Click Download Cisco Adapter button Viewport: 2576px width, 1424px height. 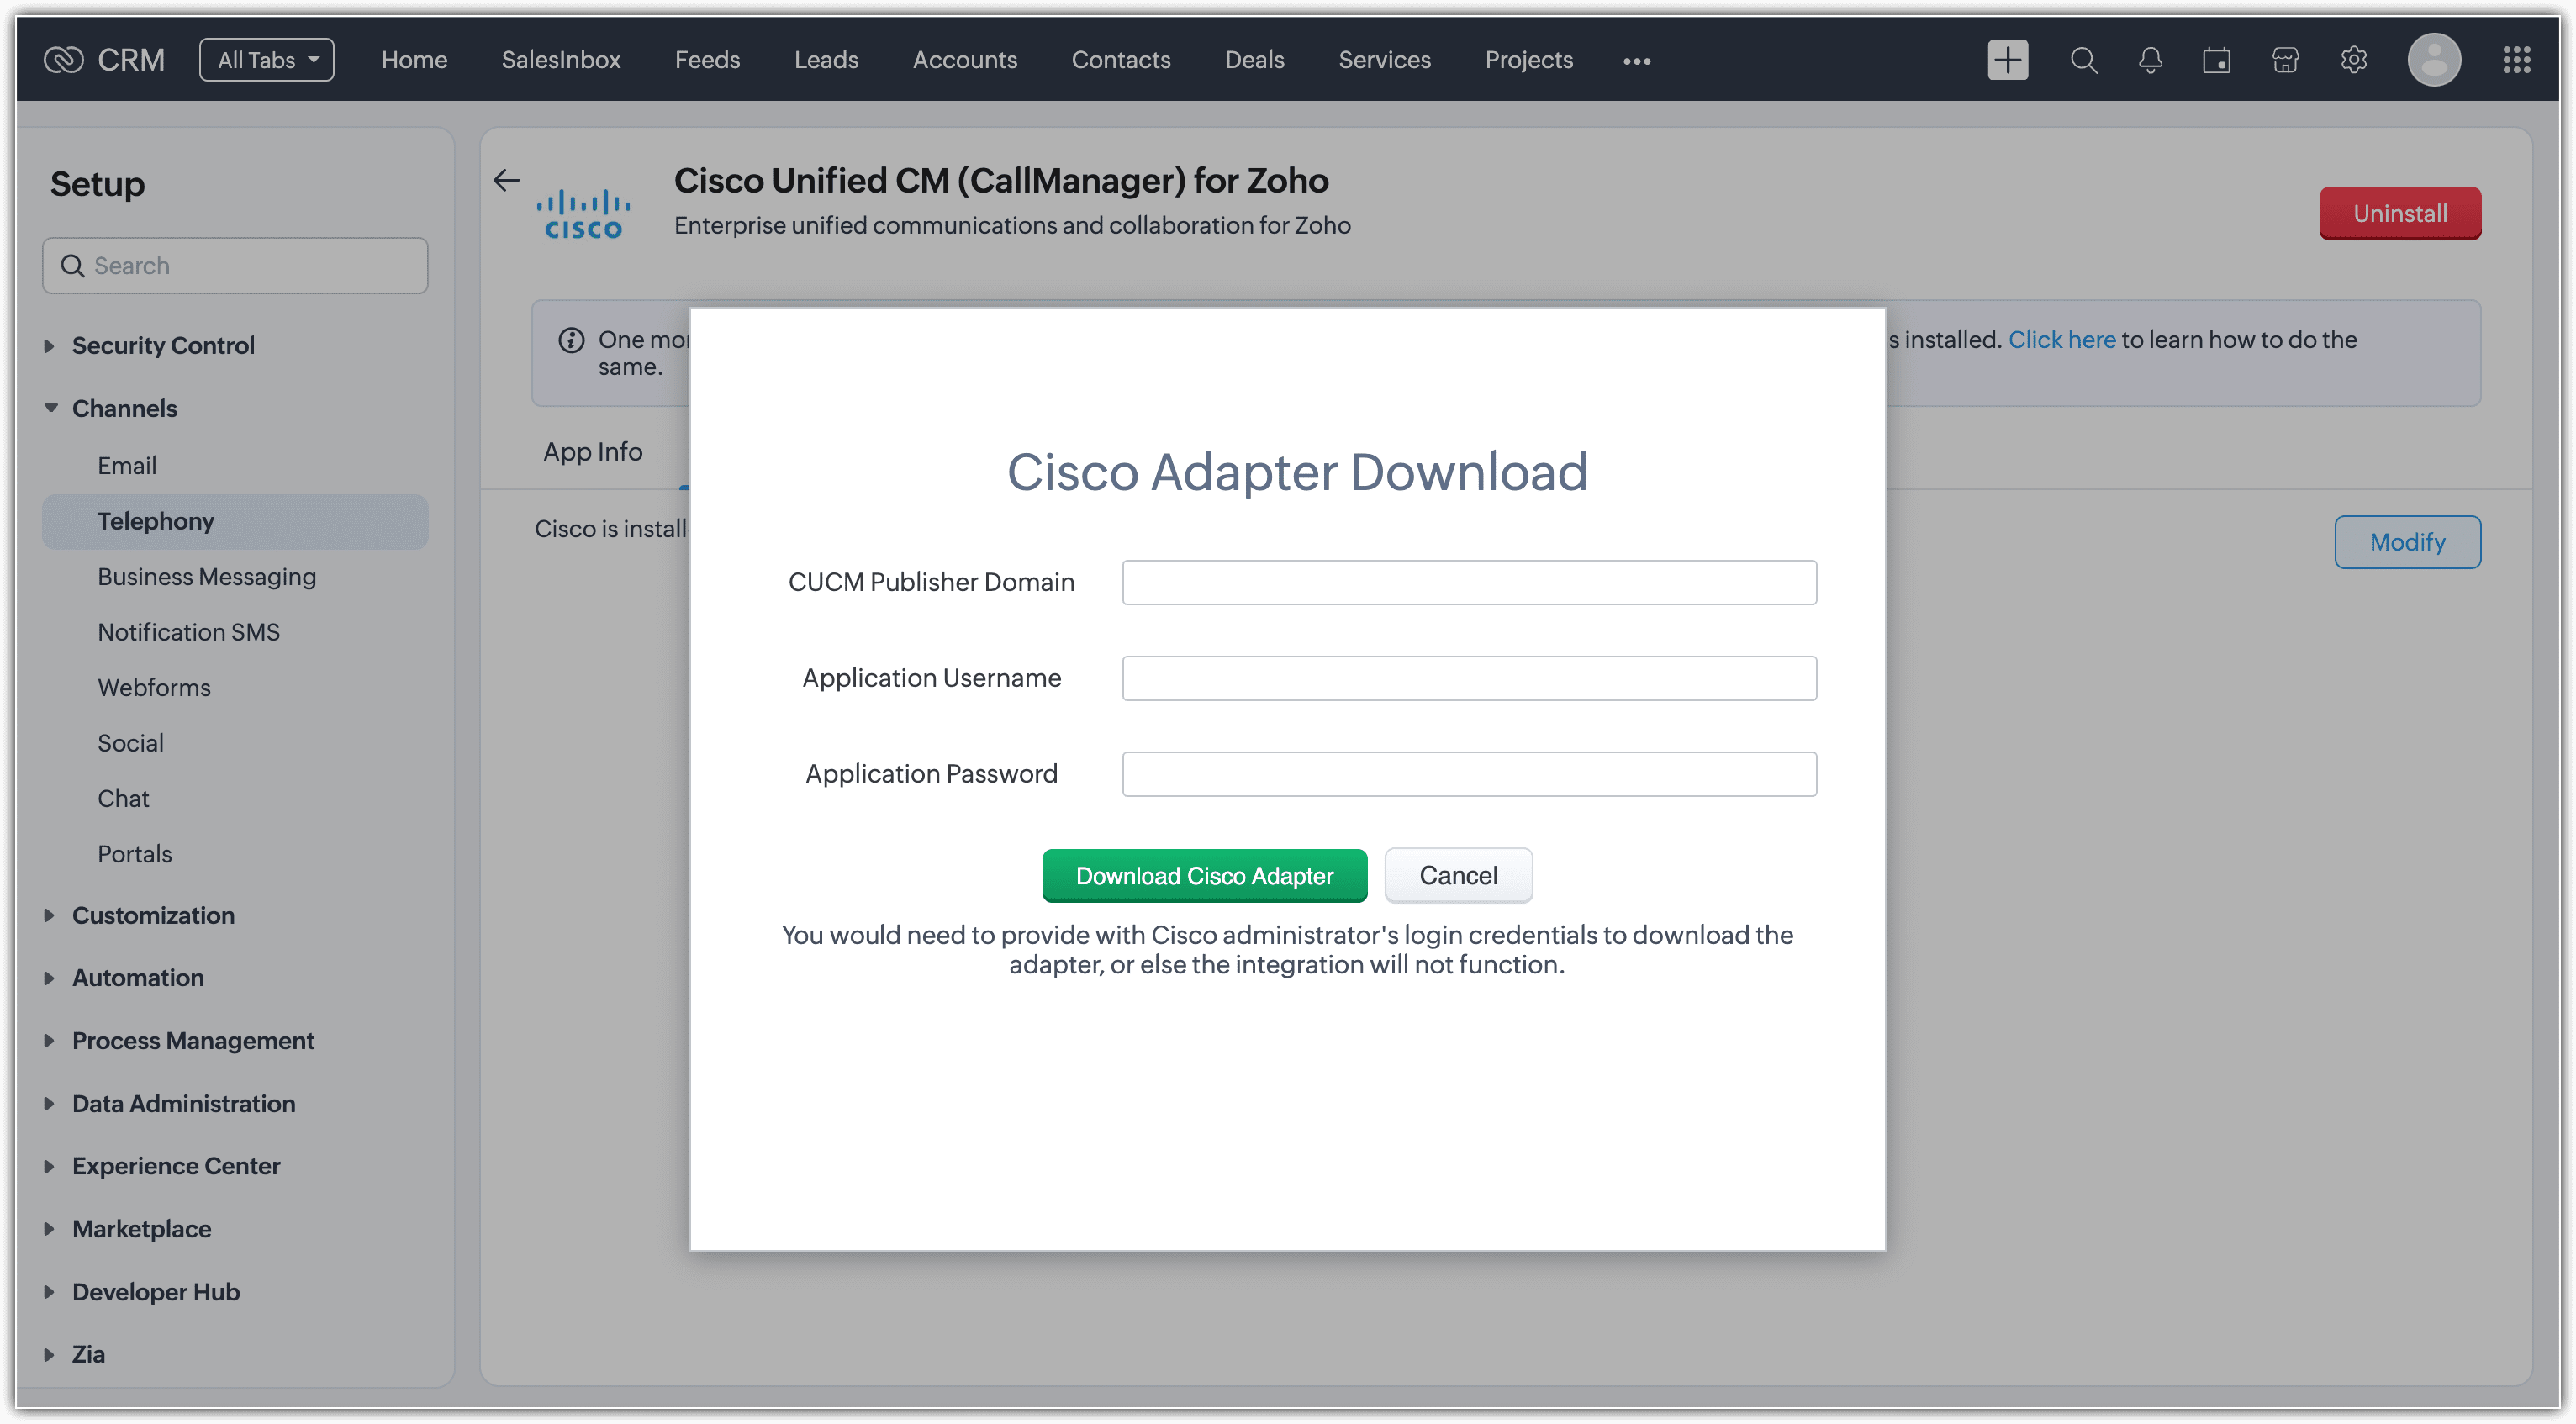(1204, 875)
